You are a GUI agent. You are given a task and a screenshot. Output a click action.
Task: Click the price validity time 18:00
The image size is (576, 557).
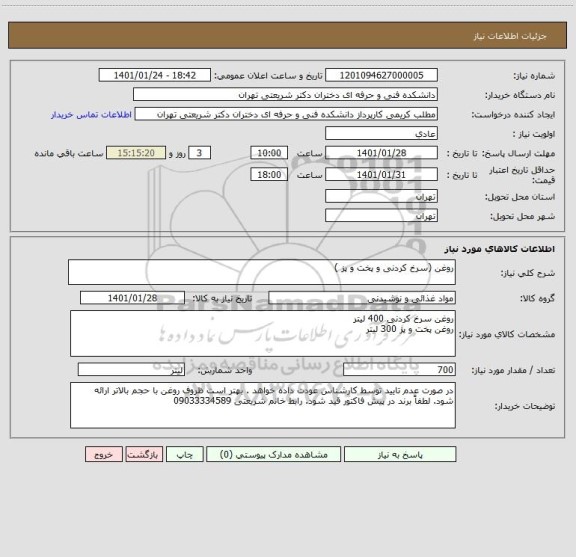pyautogui.click(x=269, y=175)
